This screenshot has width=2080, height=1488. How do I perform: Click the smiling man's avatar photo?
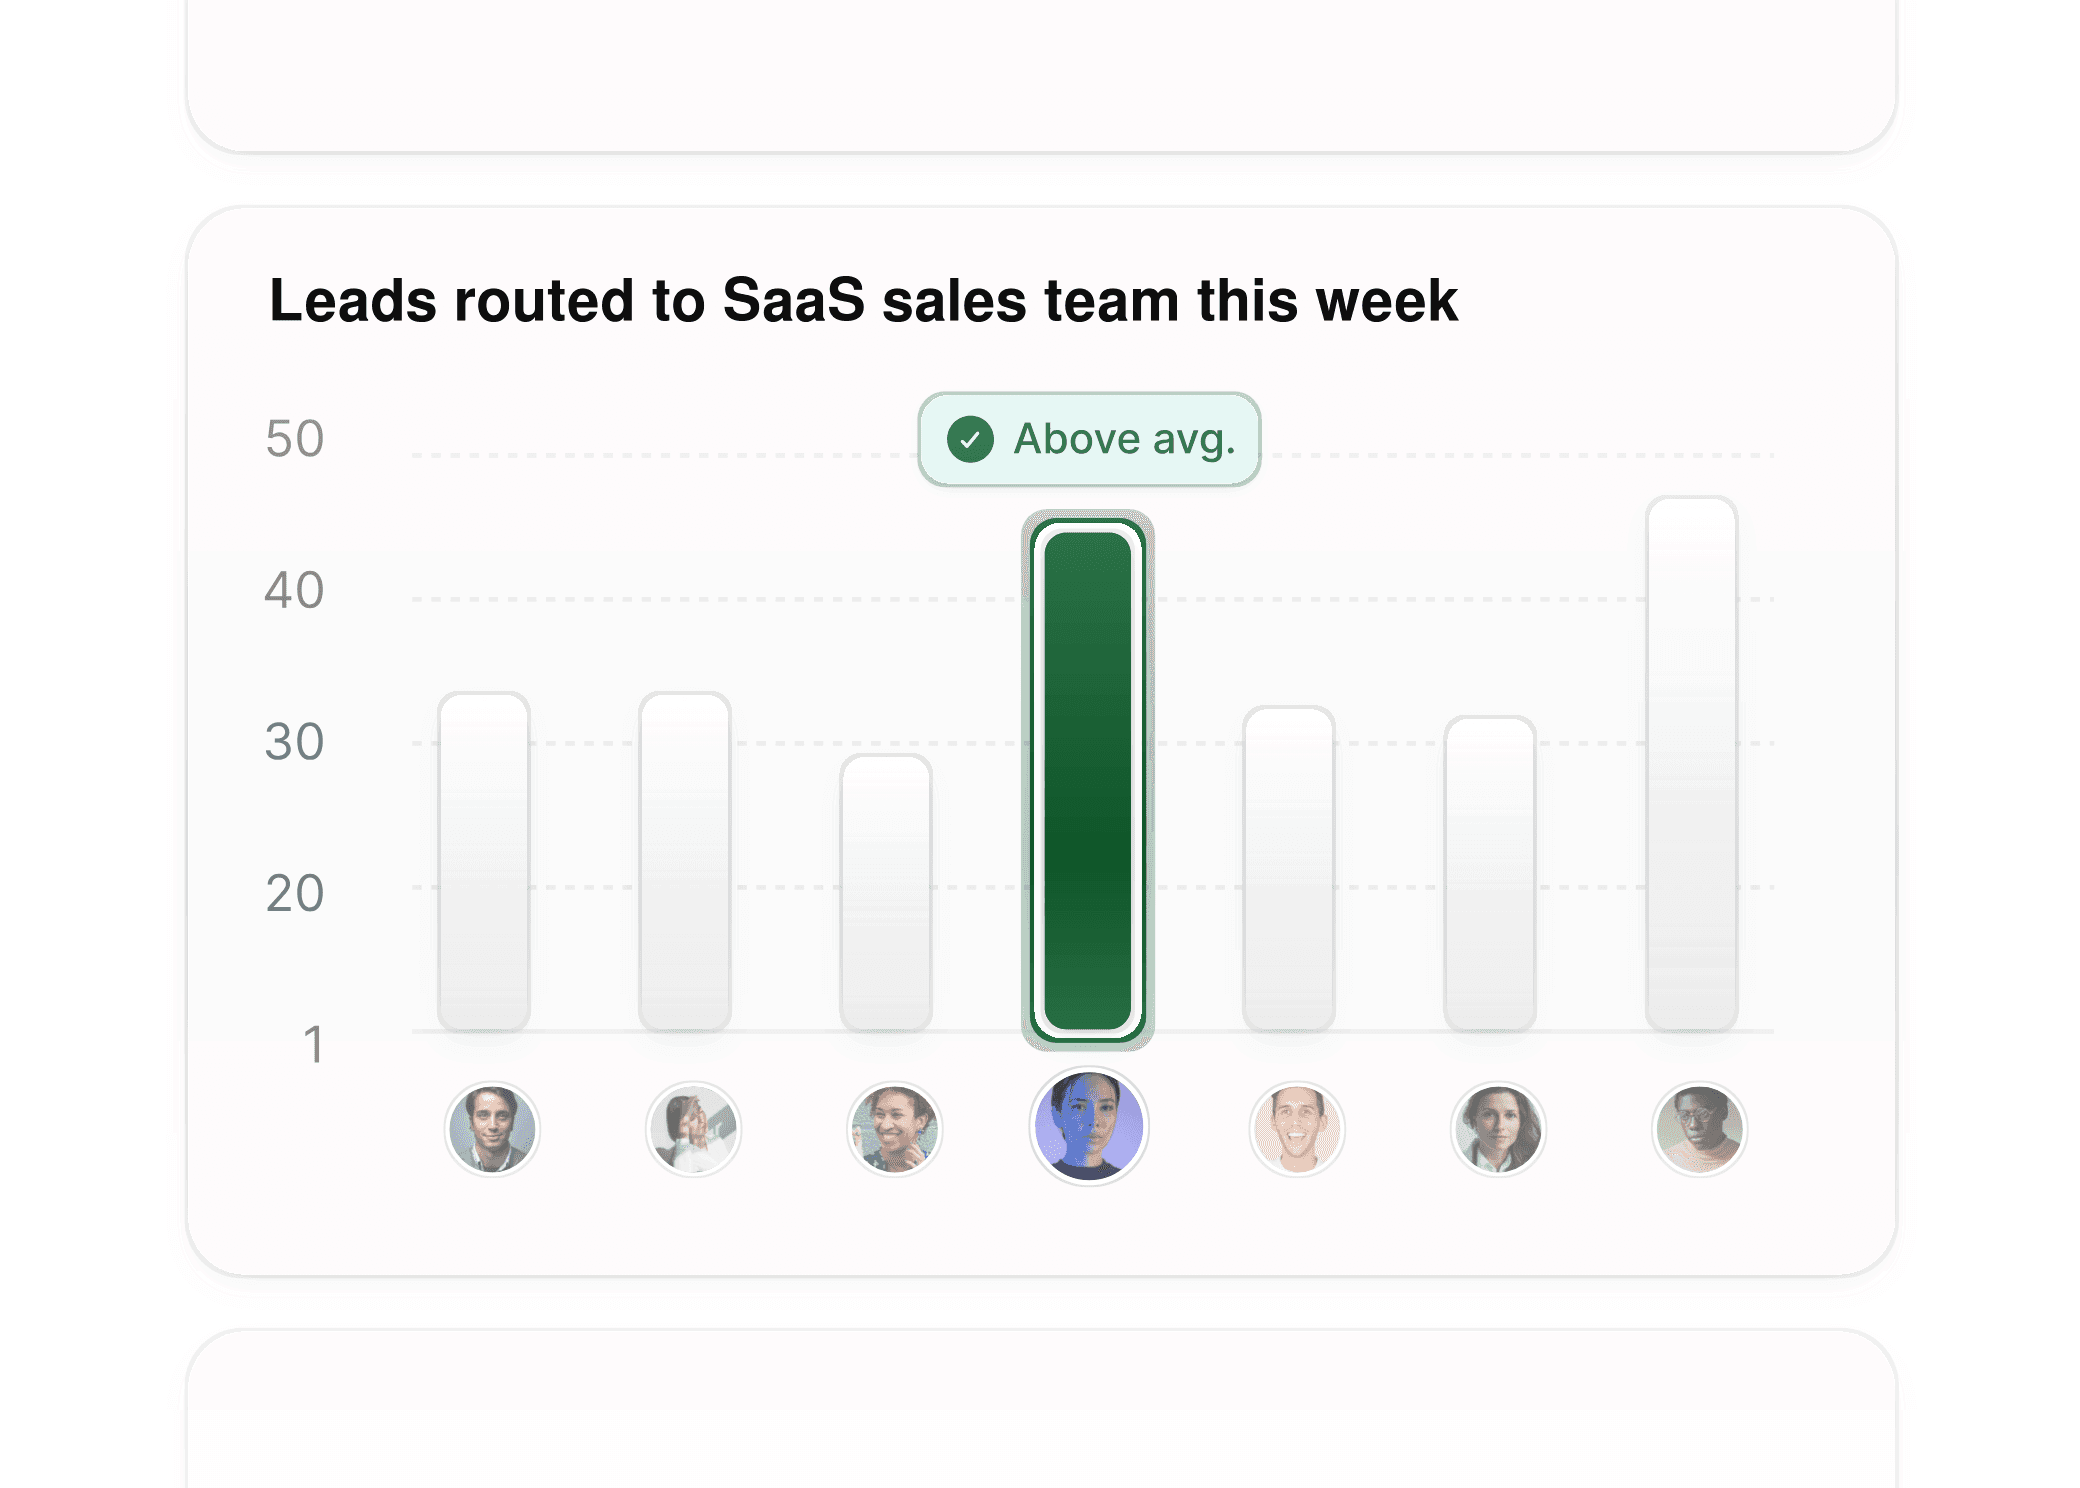coord(1295,1128)
